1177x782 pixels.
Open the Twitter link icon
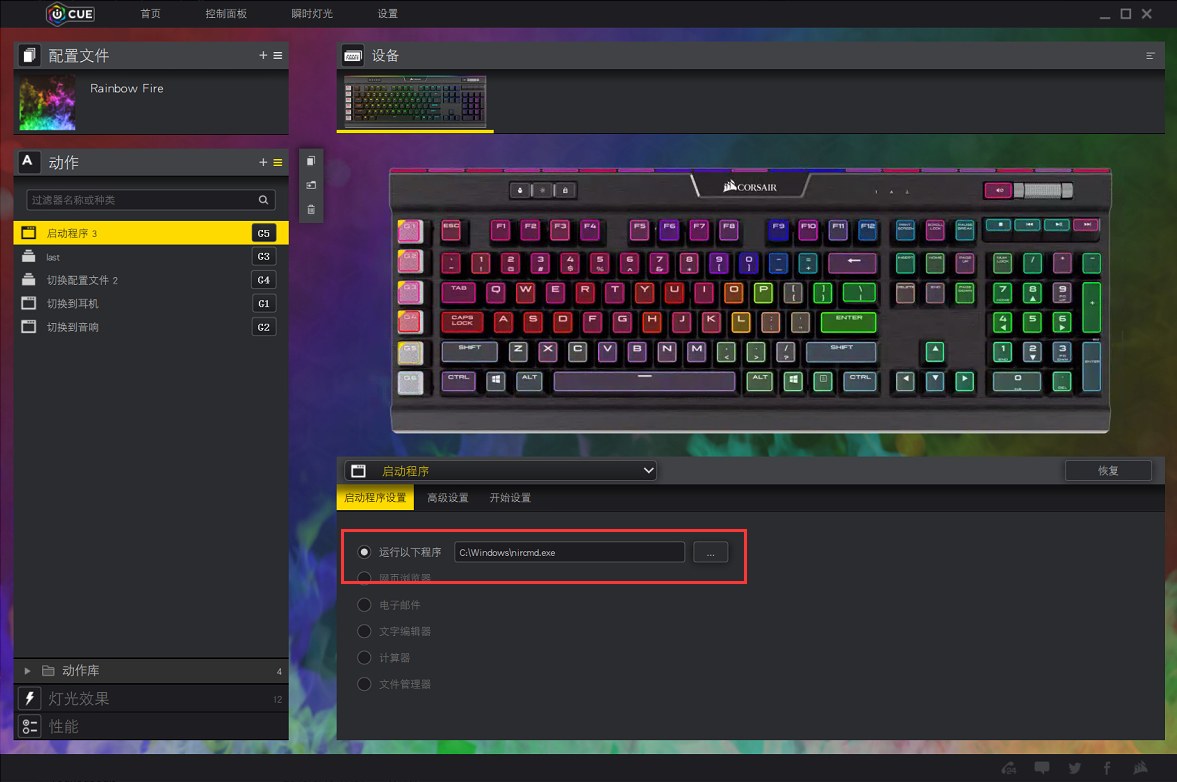[x=1075, y=768]
